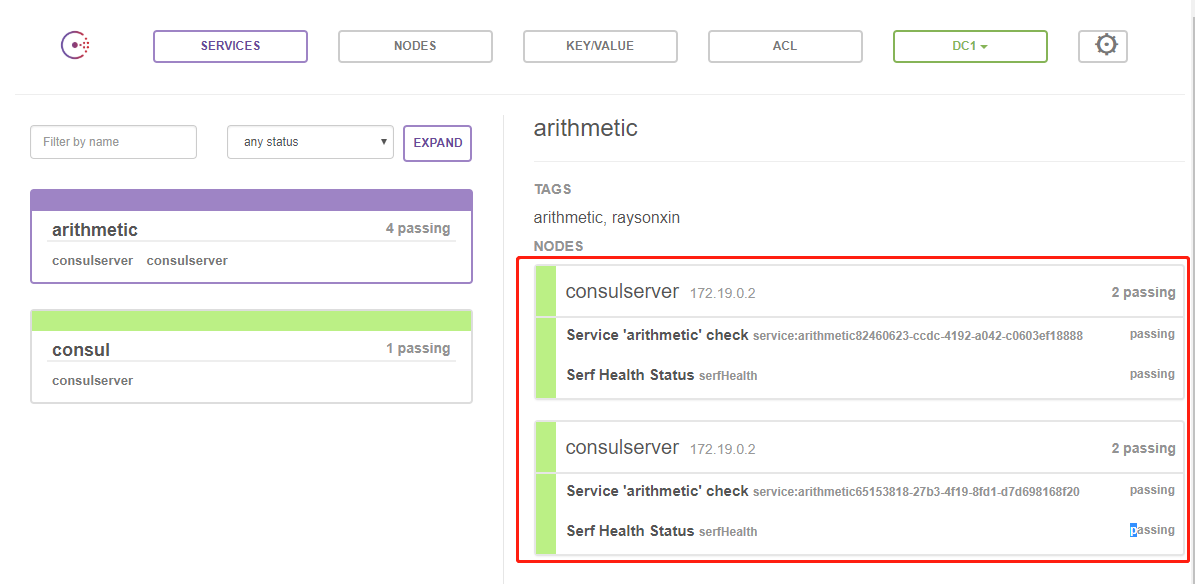Screen dimensions: 1195x584
Task: Focus the 'Filter by name' input field
Action: 114,142
